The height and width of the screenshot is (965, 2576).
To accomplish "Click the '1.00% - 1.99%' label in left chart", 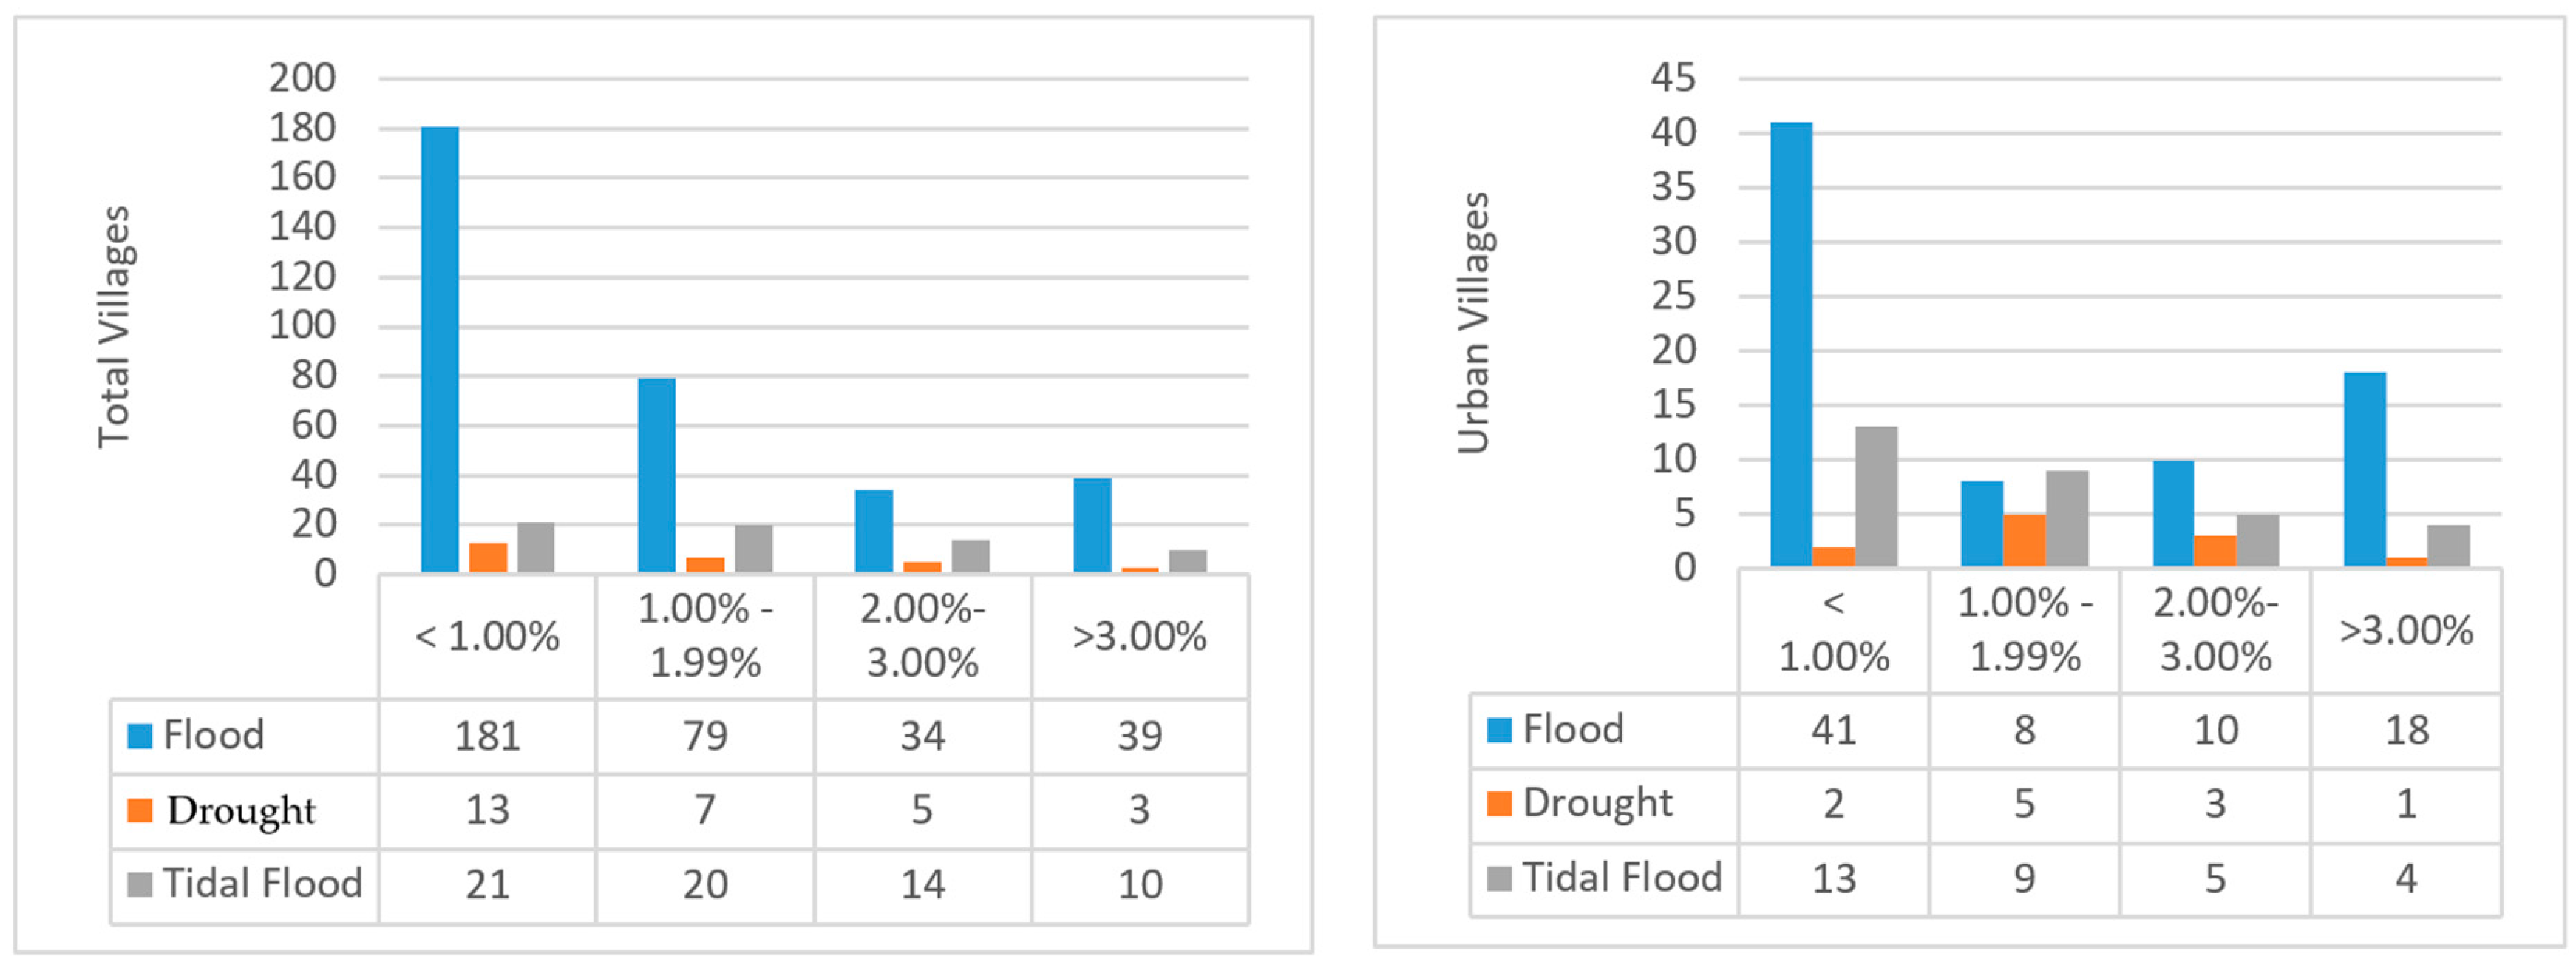I will click(x=705, y=635).
